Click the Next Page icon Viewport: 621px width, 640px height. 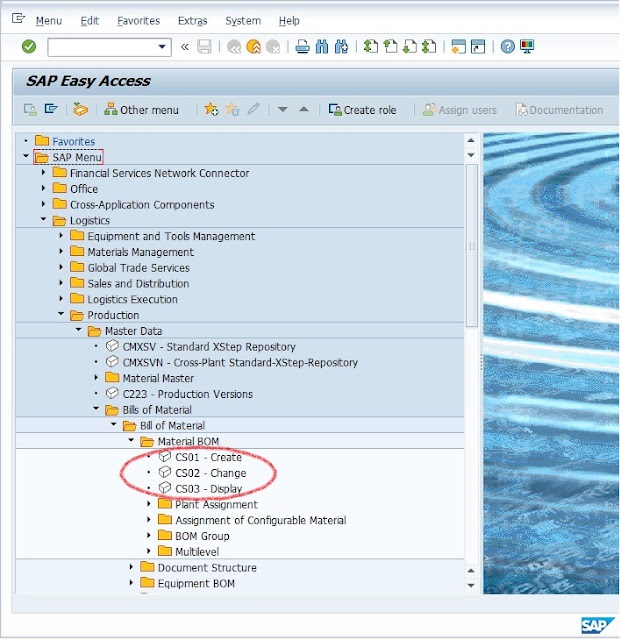point(410,46)
